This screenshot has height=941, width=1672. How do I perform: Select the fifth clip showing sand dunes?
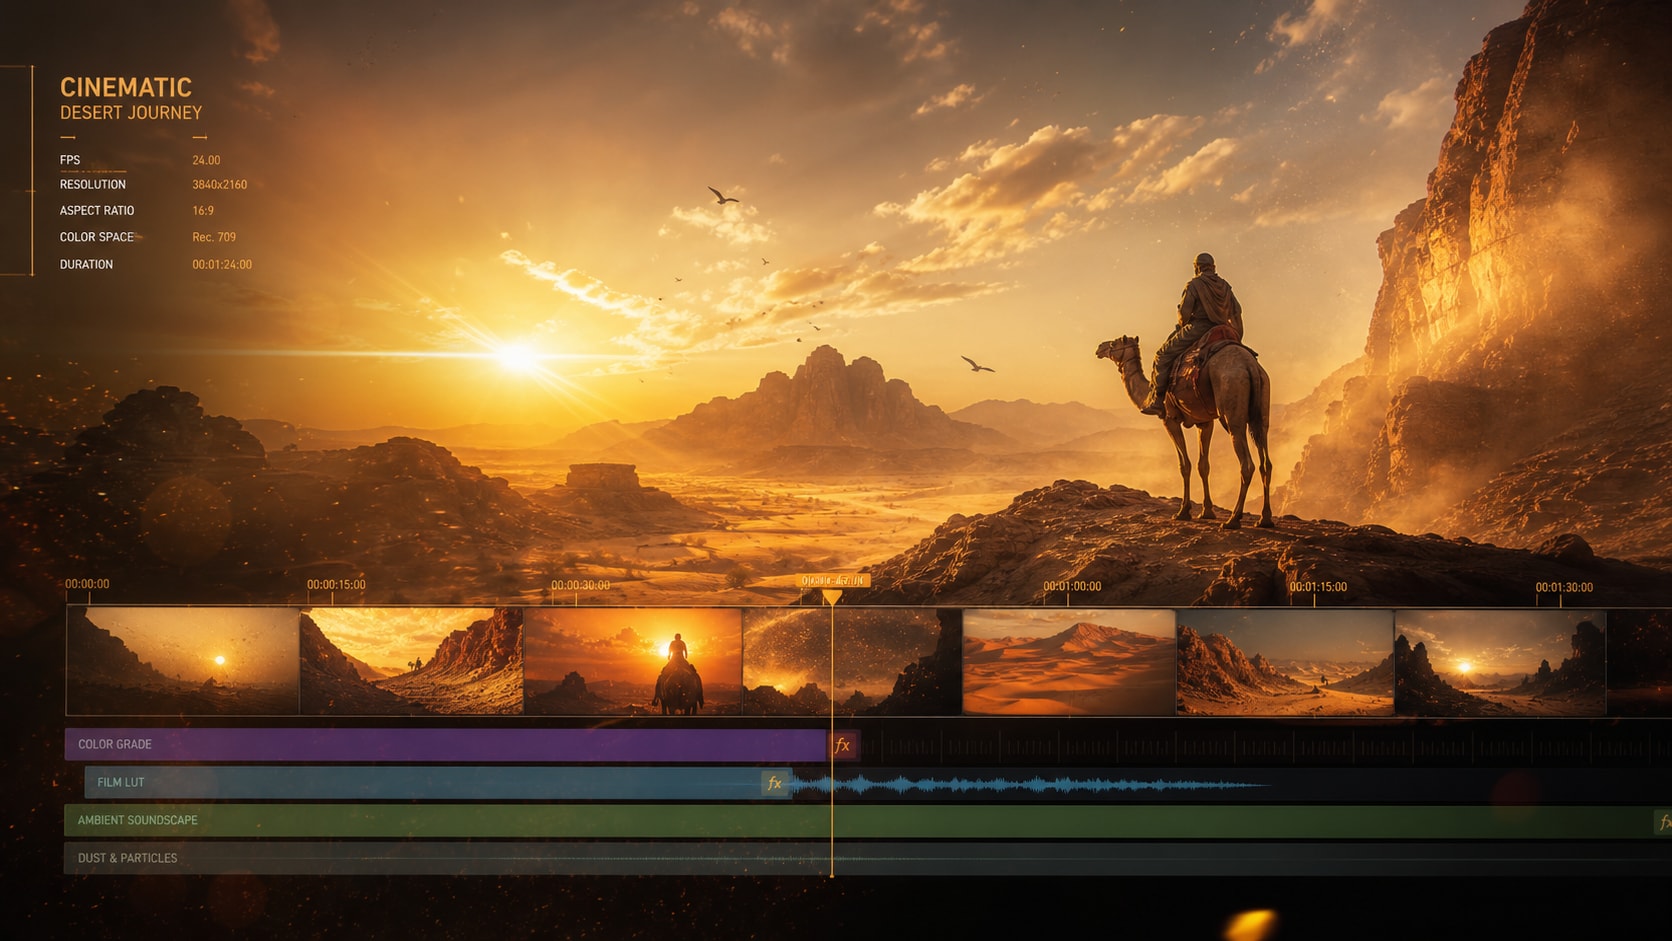(x=1069, y=661)
